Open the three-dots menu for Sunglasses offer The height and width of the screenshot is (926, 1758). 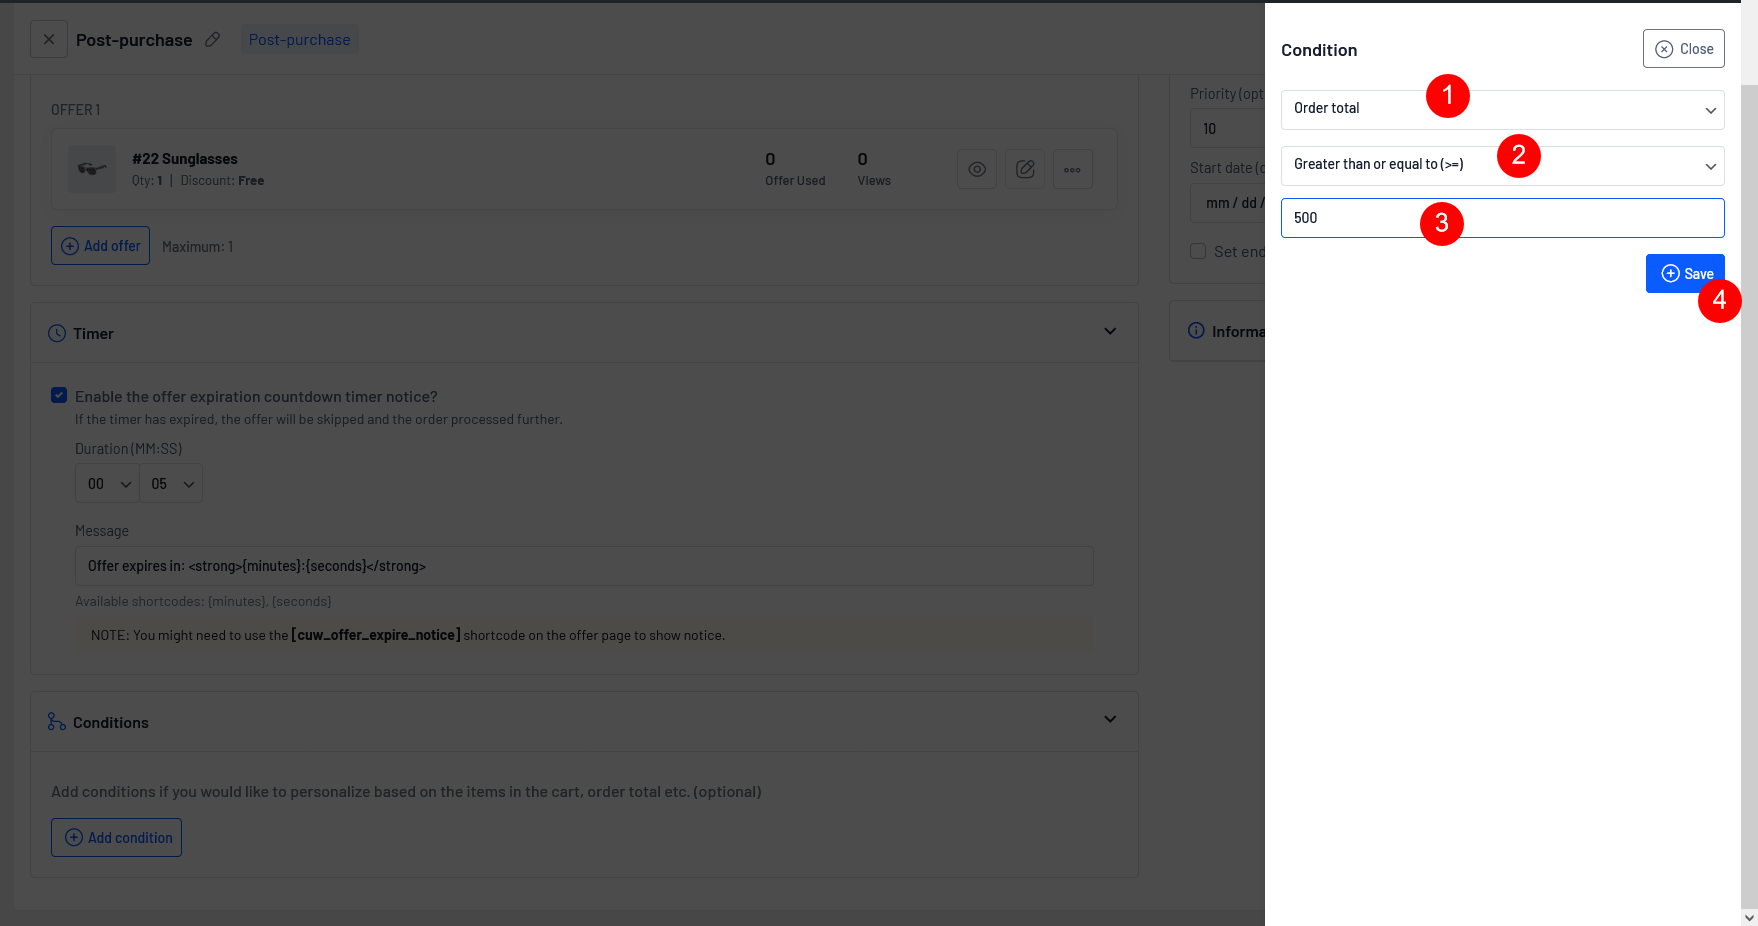point(1072,169)
